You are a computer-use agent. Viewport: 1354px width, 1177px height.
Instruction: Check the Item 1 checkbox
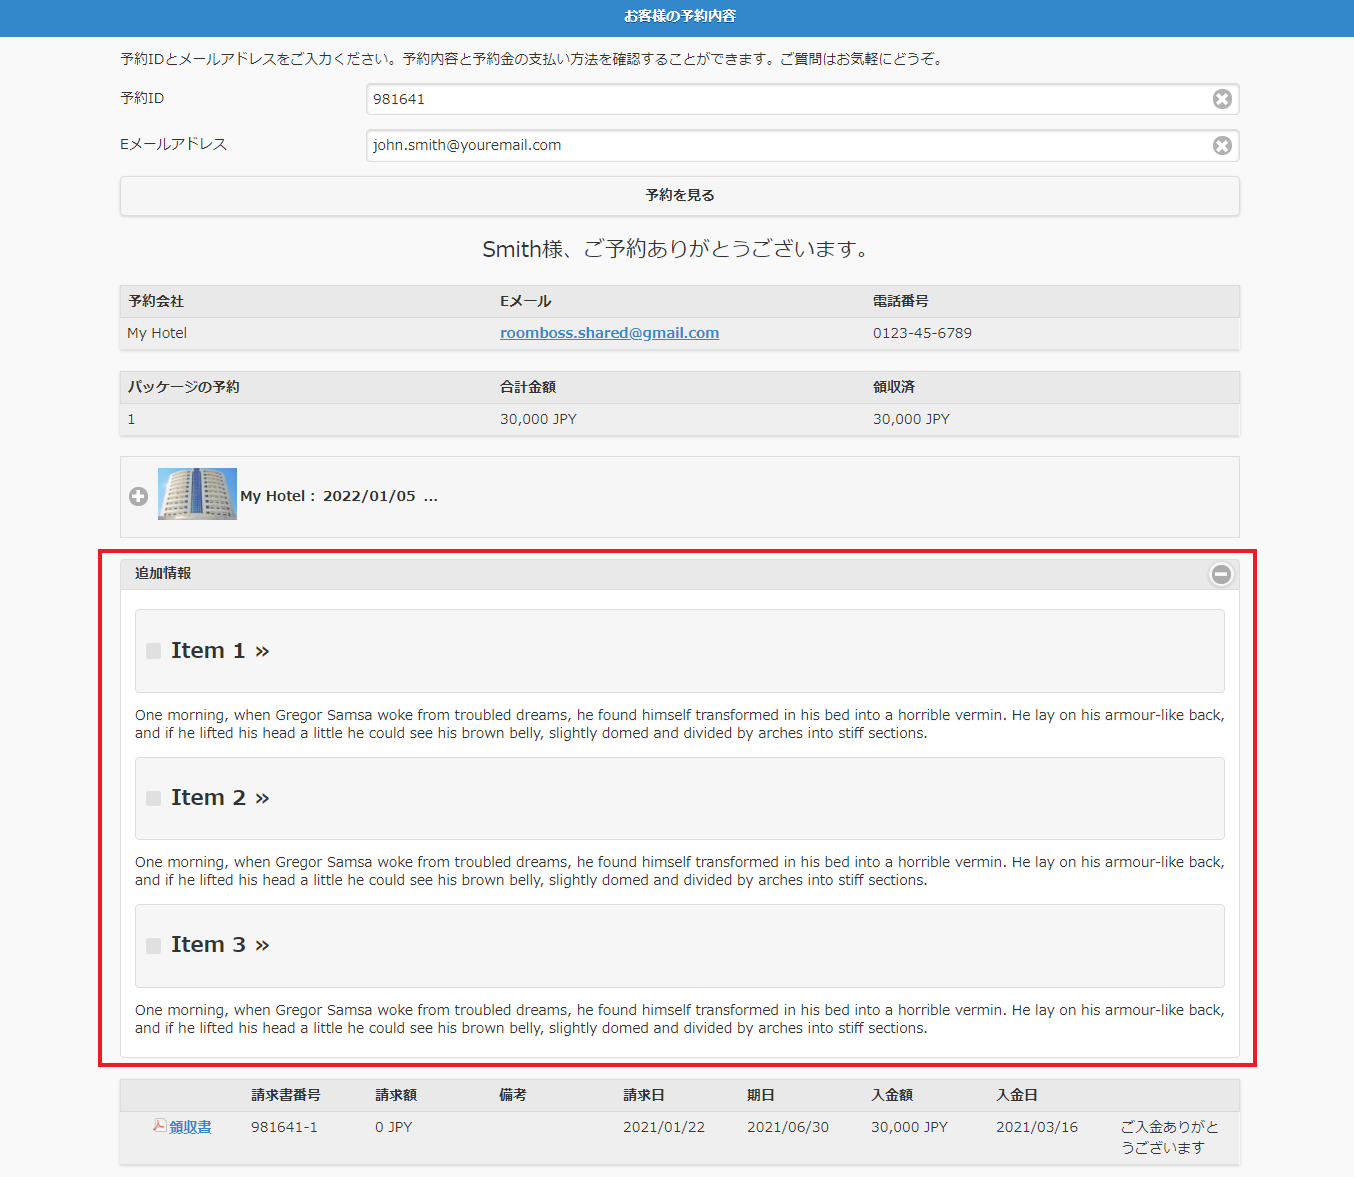[153, 651]
